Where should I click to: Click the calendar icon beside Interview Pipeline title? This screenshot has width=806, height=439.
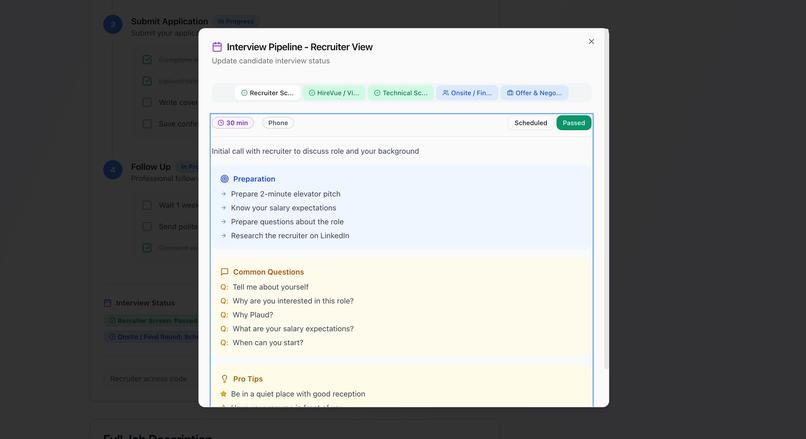tap(217, 47)
